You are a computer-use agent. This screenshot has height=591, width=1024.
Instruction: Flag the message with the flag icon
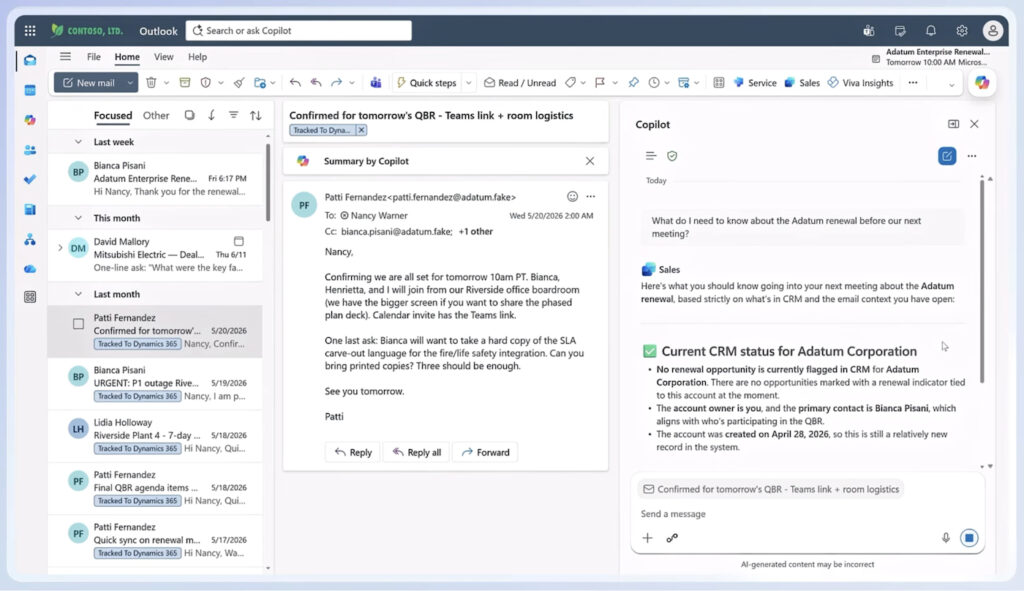[600, 83]
